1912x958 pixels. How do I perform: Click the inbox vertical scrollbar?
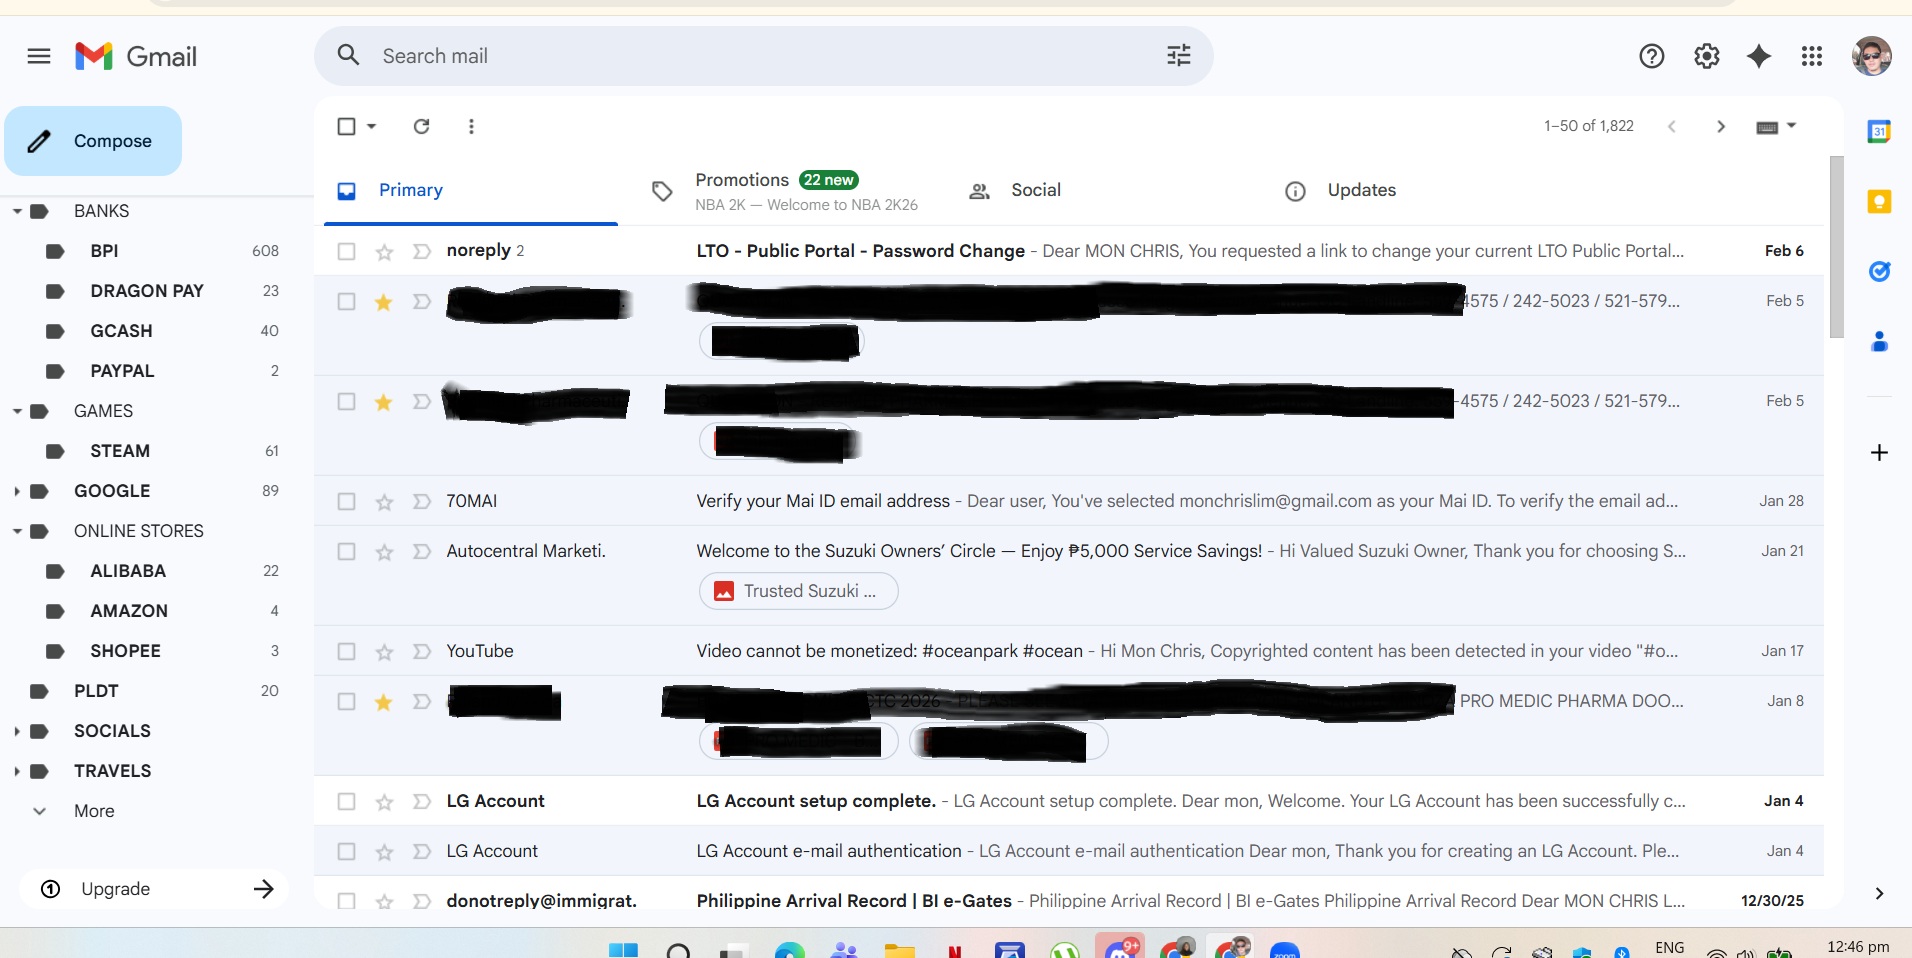1836,247
